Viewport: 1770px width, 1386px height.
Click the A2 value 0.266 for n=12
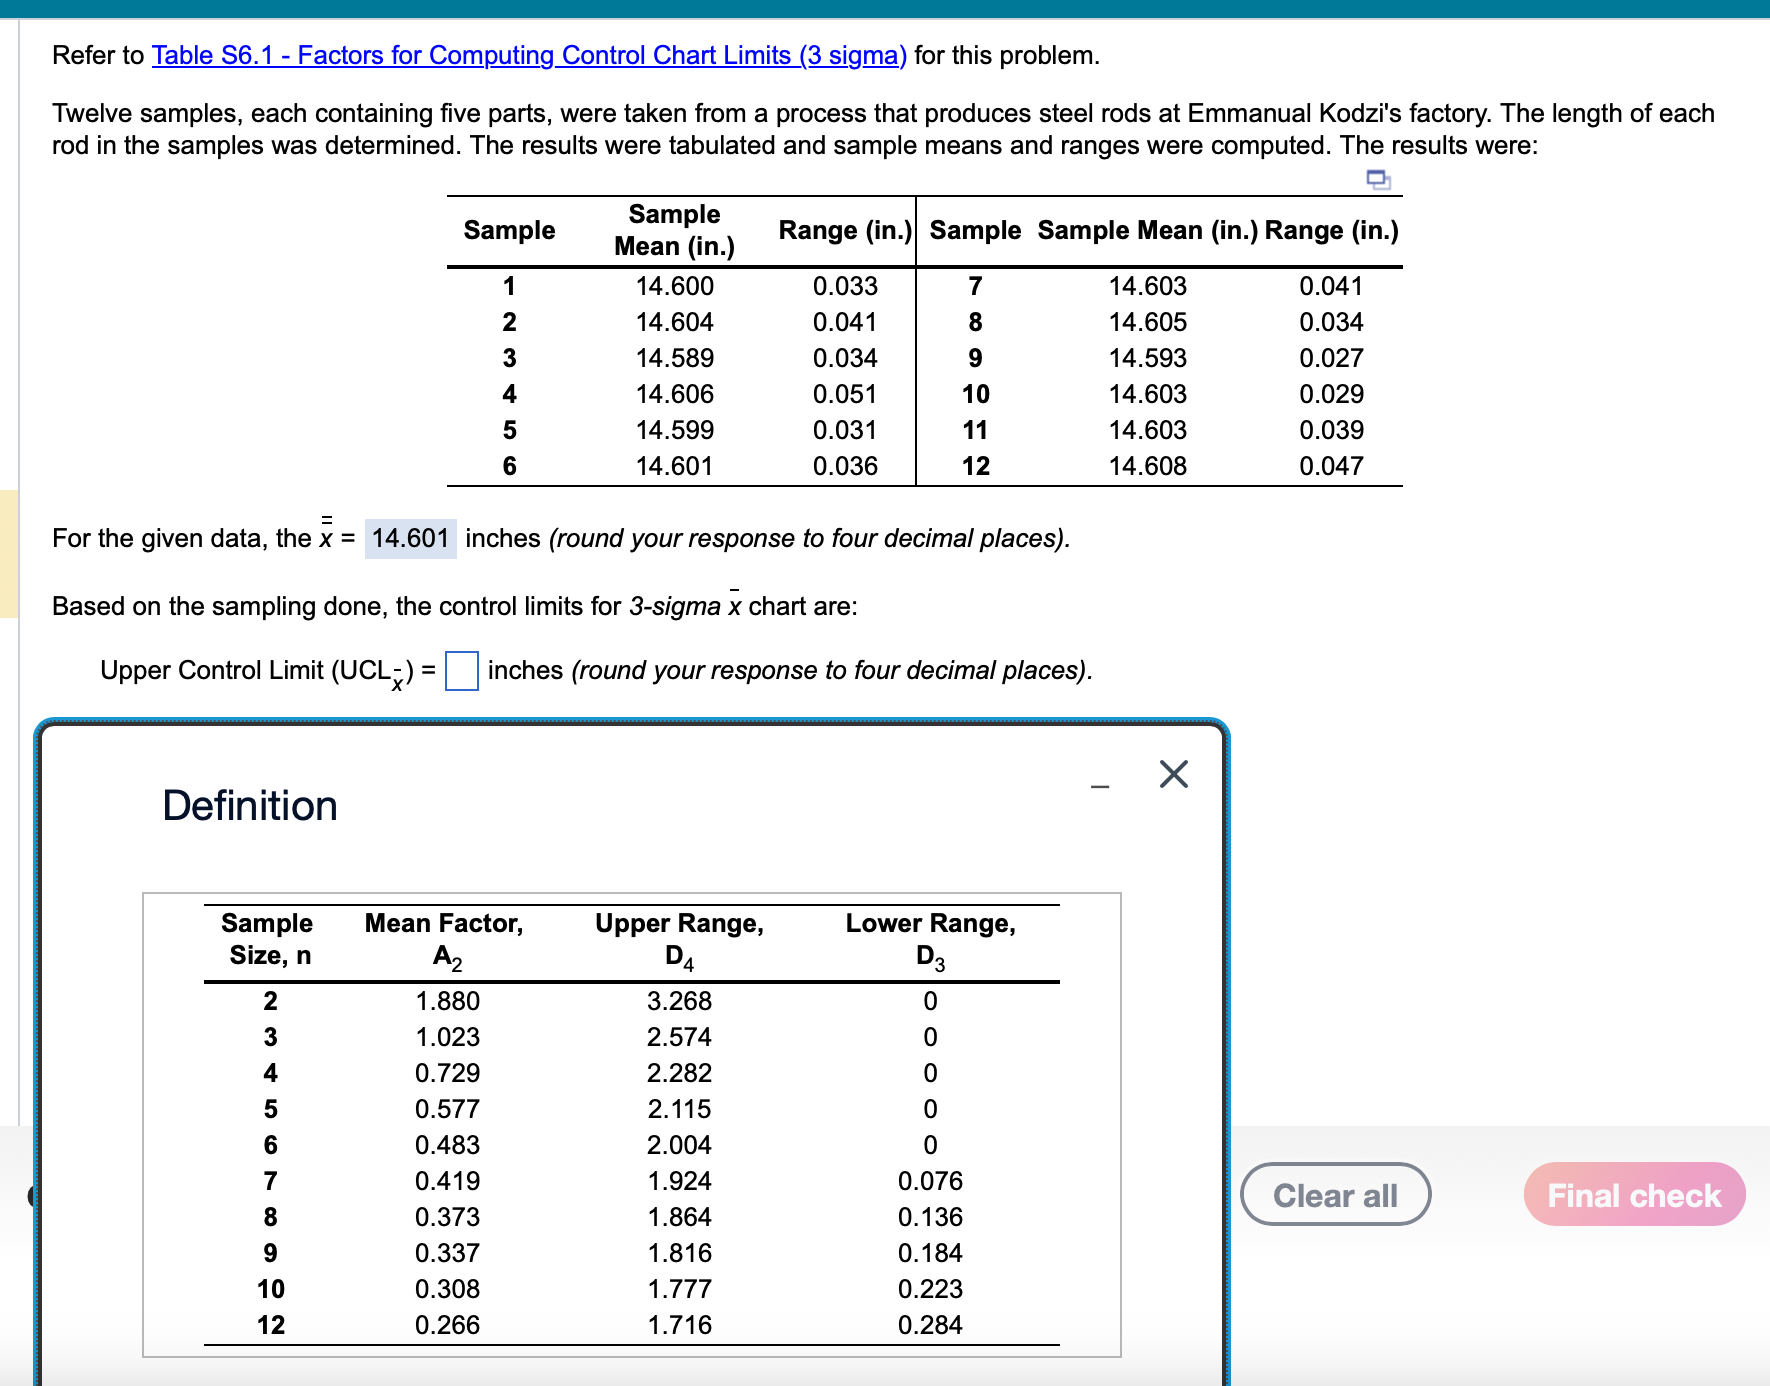447,1325
